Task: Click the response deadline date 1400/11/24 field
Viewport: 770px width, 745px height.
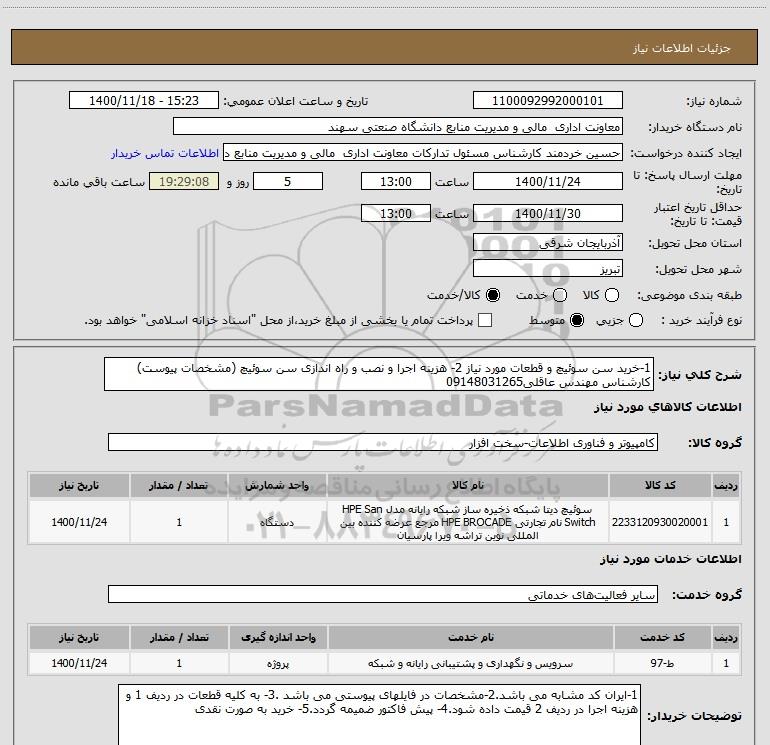Action: 548,181
